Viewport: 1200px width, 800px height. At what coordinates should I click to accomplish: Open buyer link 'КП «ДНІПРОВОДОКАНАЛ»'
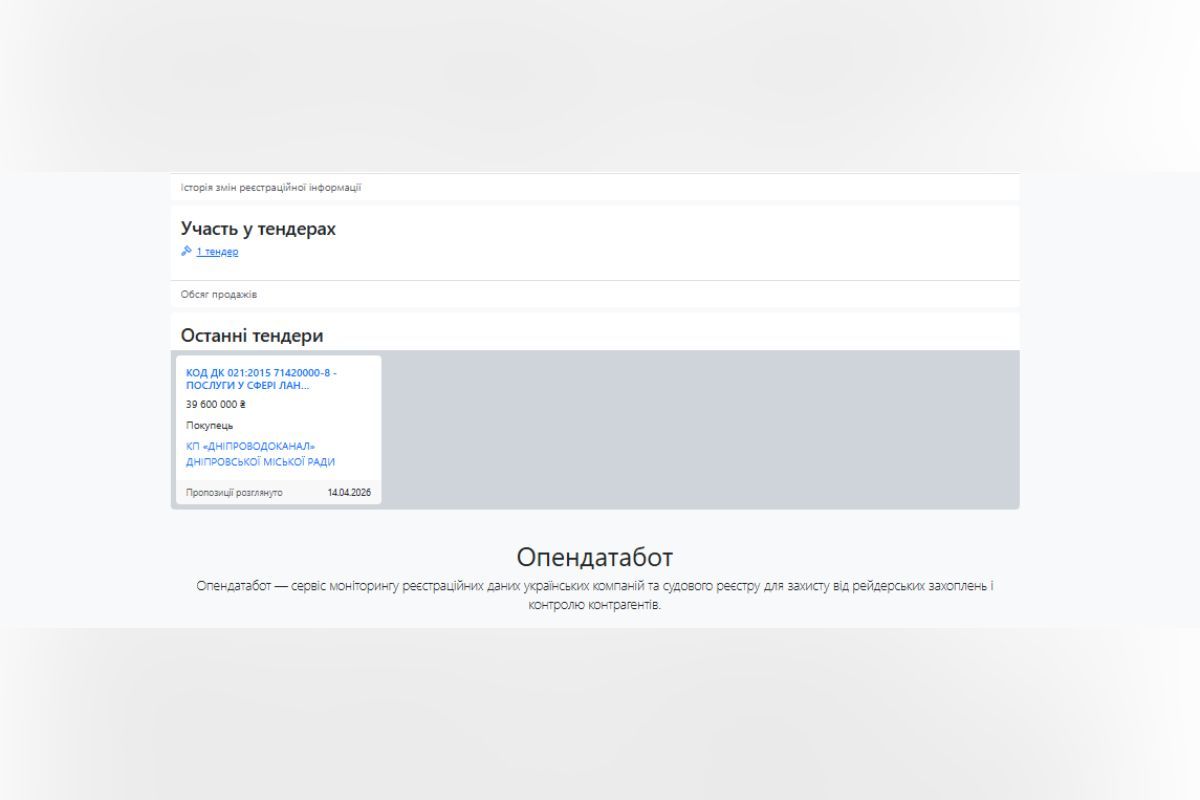click(x=250, y=446)
